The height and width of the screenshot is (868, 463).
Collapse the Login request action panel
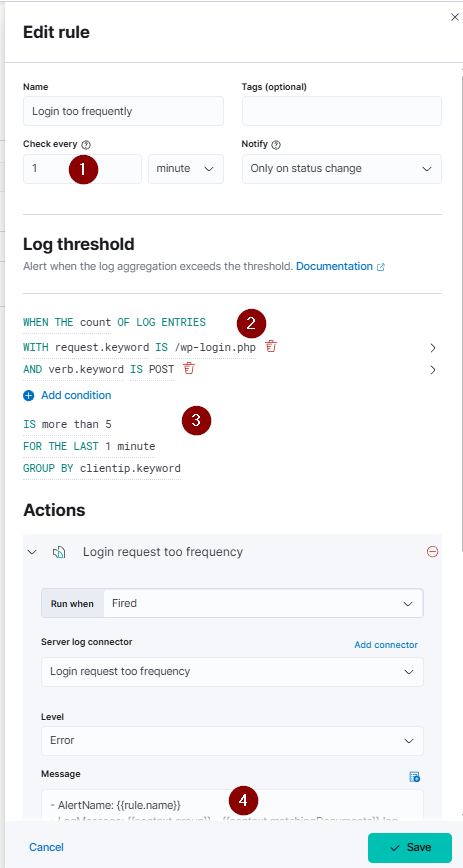pos(32,552)
